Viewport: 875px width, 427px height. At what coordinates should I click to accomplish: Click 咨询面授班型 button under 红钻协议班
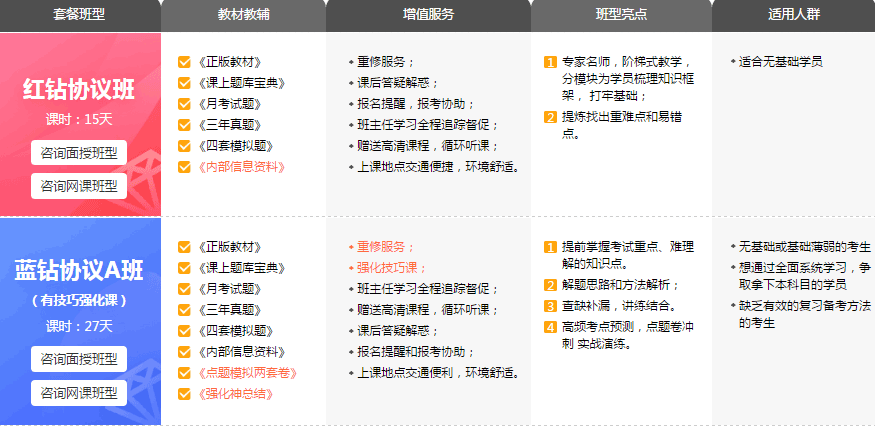(x=79, y=153)
